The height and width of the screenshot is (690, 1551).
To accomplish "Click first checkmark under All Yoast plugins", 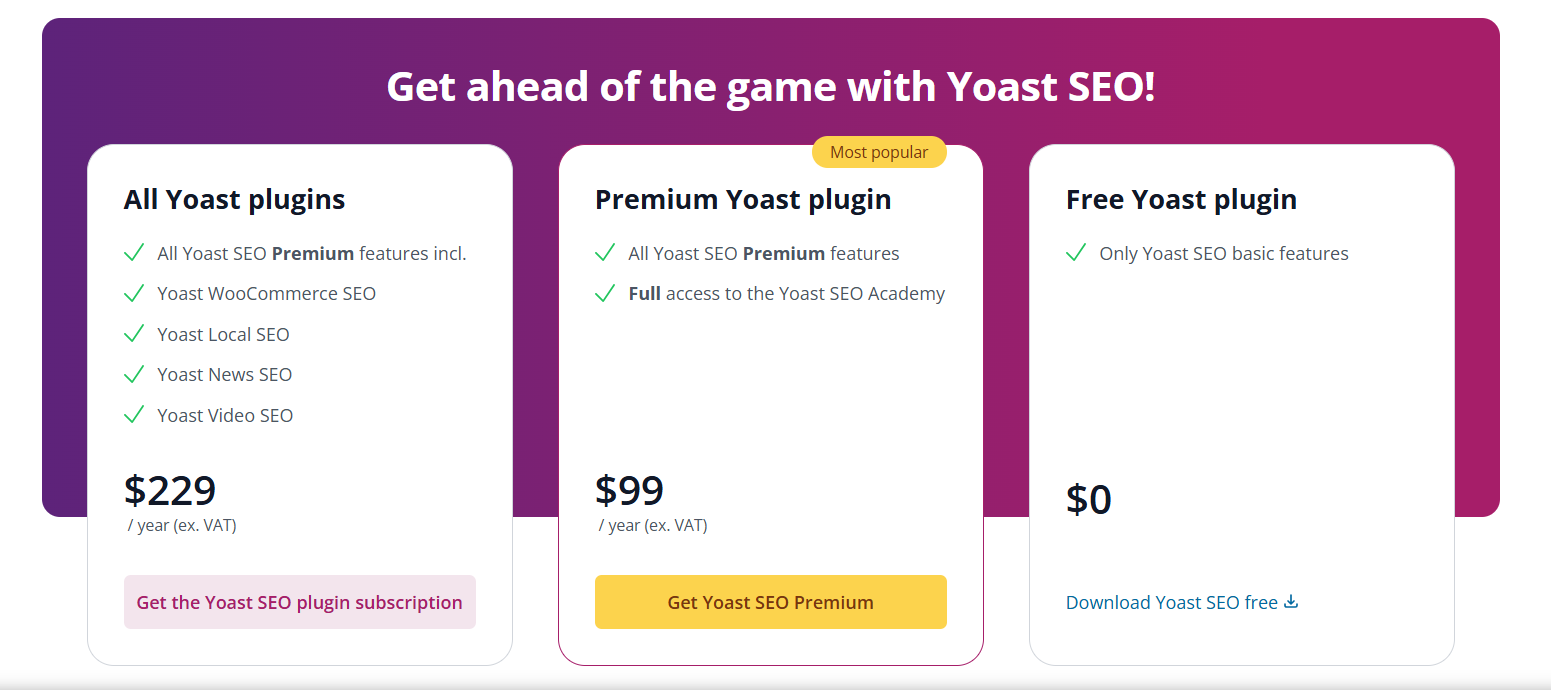I will point(134,253).
